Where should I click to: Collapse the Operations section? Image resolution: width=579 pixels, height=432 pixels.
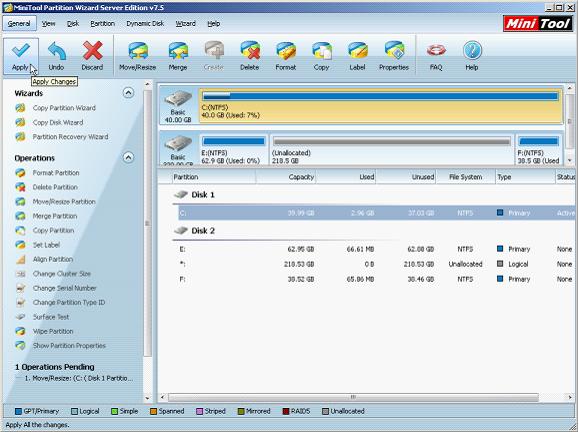coord(128,158)
